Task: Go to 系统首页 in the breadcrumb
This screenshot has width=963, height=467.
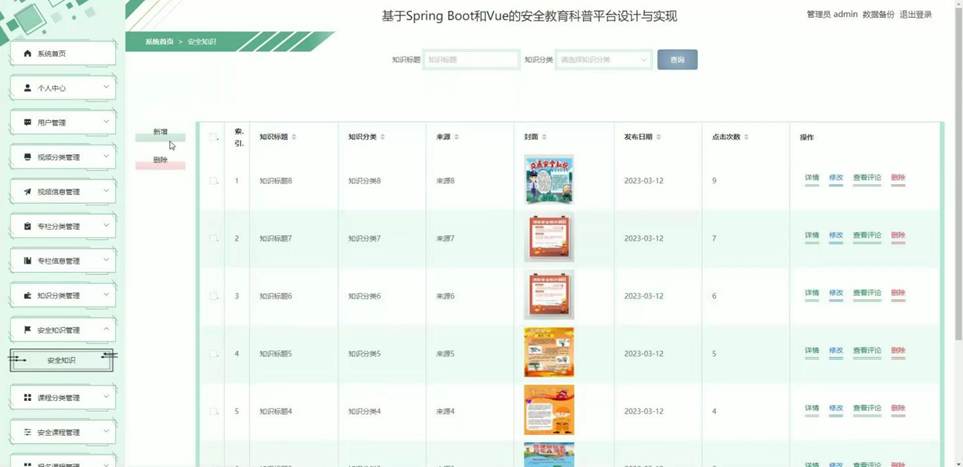Action: [159, 42]
